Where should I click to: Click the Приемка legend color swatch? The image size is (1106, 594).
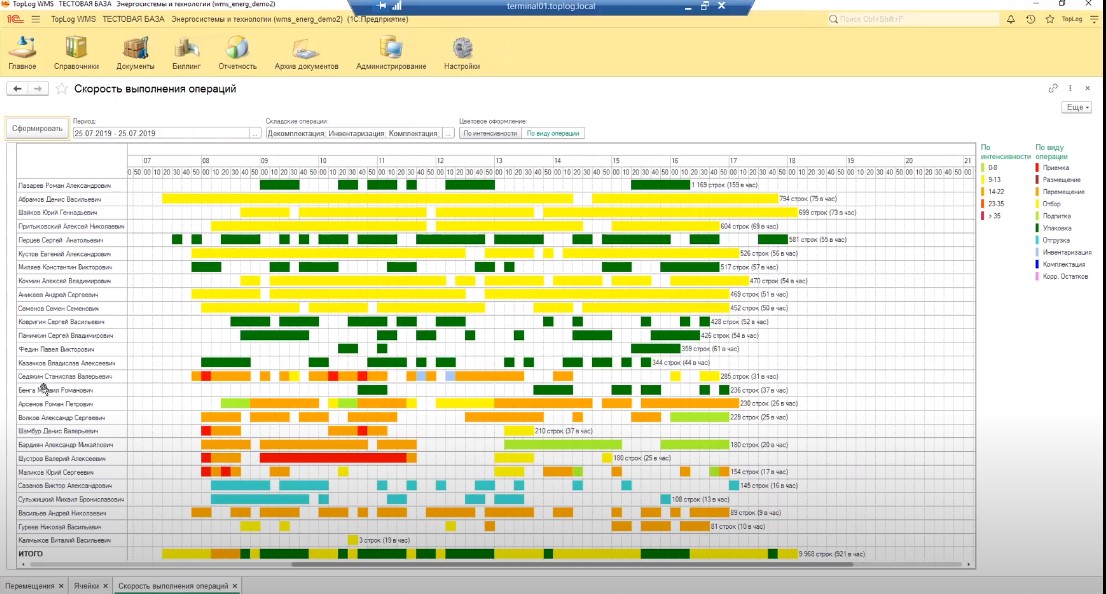1038,168
